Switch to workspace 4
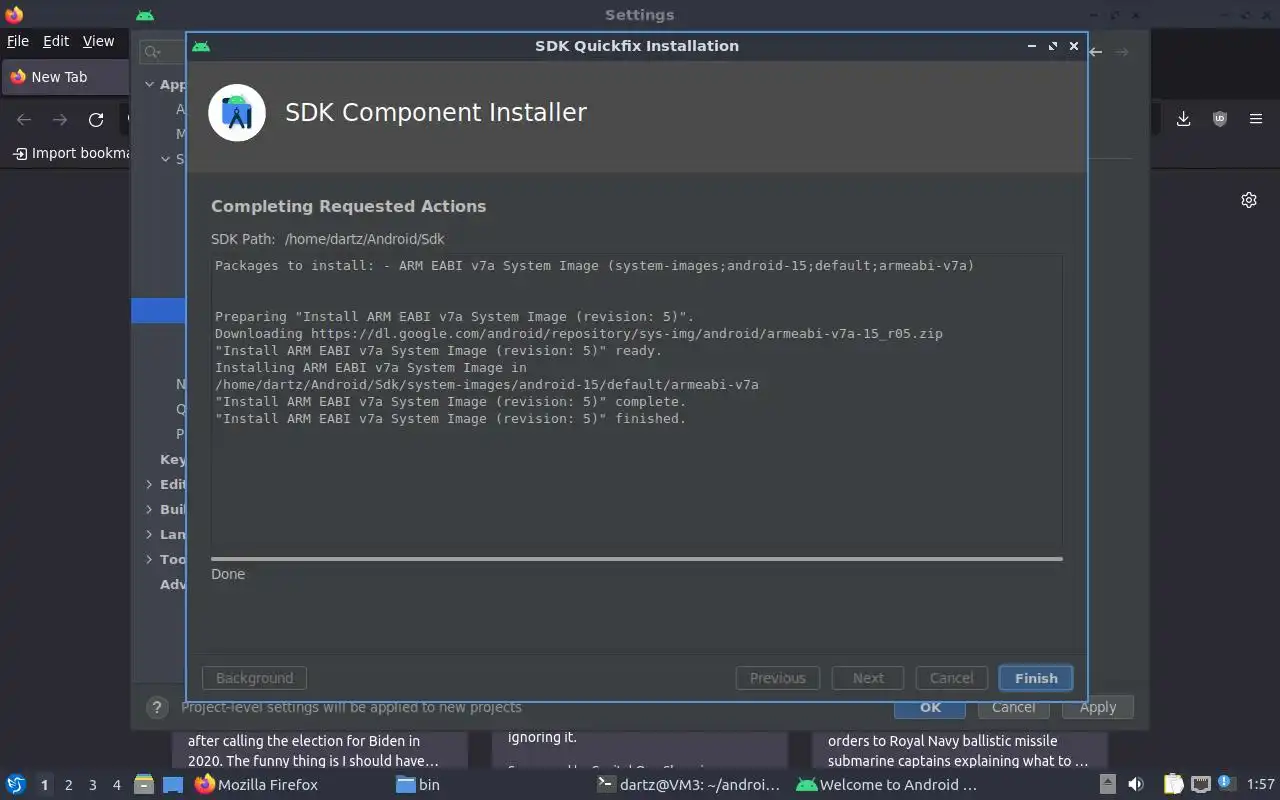This screenshot has height=800, width=1280. 116,785
